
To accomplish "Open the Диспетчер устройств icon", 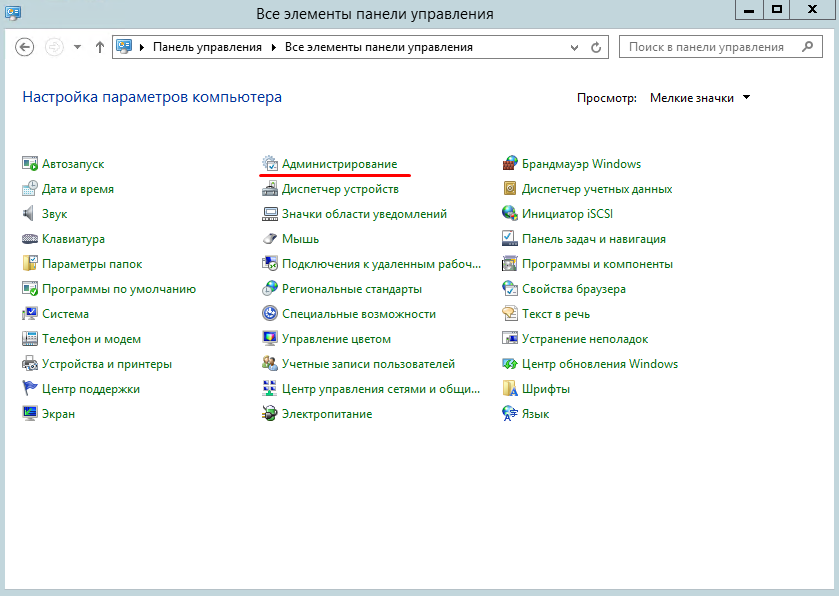I will click(x=270, y=188).
